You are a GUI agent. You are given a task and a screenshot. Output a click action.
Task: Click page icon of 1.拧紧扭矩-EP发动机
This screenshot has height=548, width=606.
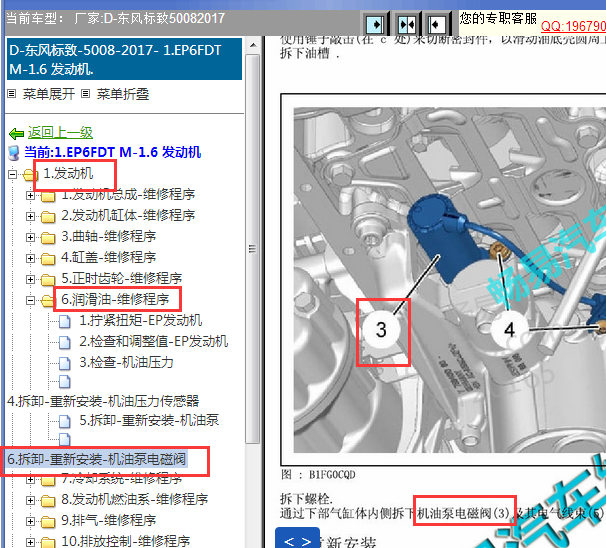[x=65, y=322]
